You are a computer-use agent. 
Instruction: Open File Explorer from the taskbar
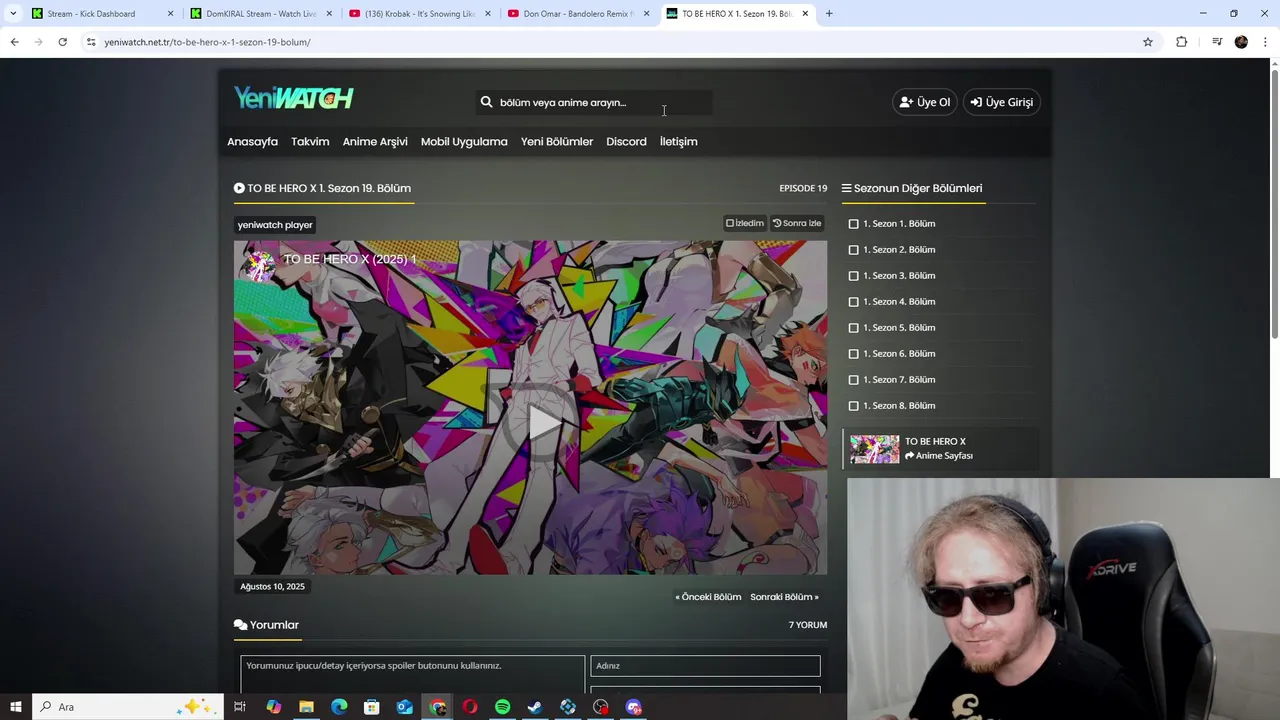click(x=306, y=707)
